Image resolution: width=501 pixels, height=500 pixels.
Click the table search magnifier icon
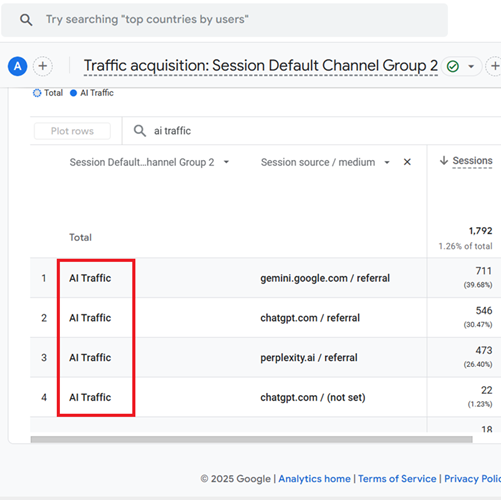point(140,131)
